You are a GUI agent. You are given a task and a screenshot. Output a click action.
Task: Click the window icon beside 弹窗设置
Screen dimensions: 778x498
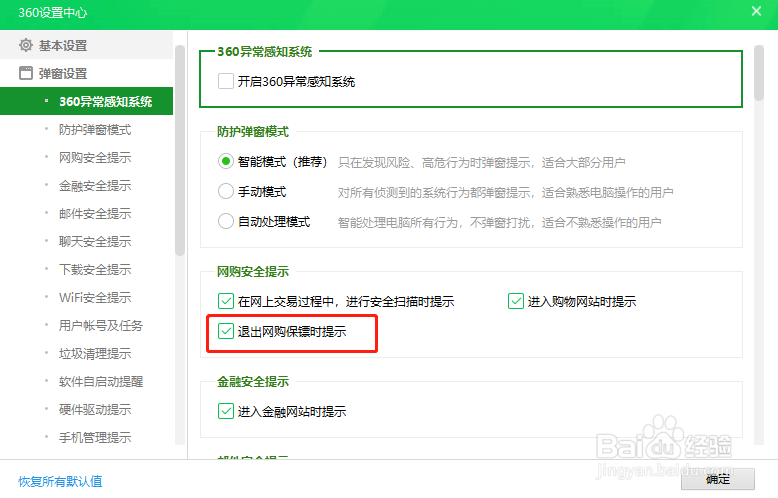tap(26, 73)
